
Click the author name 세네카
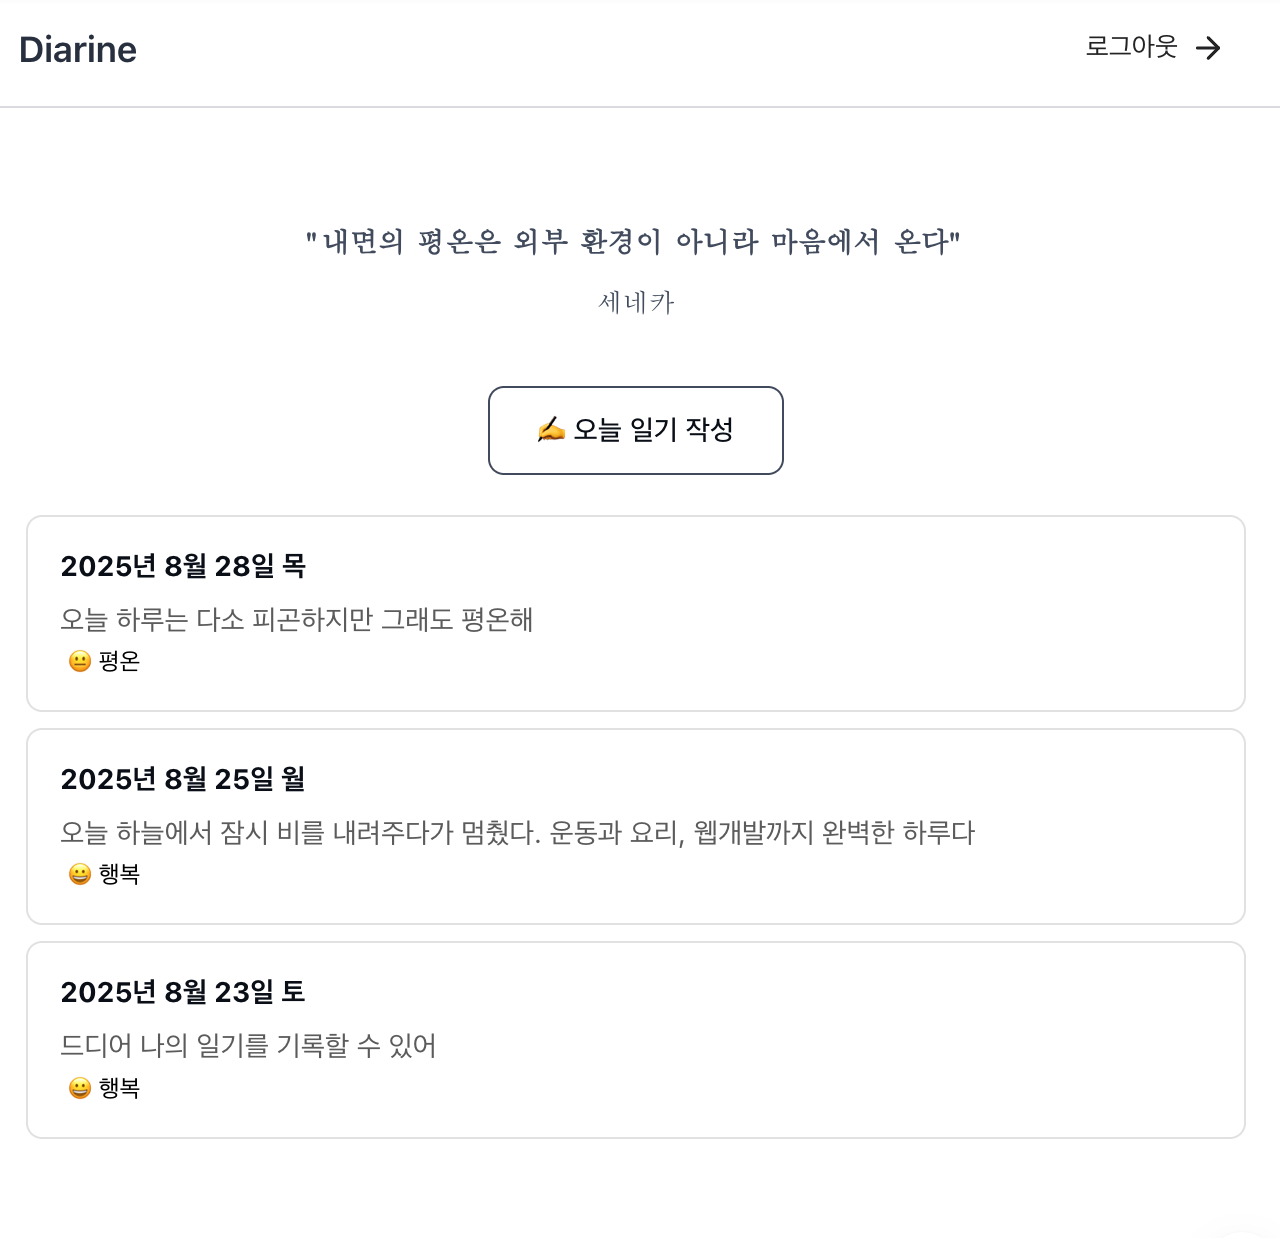coord(636,302)
